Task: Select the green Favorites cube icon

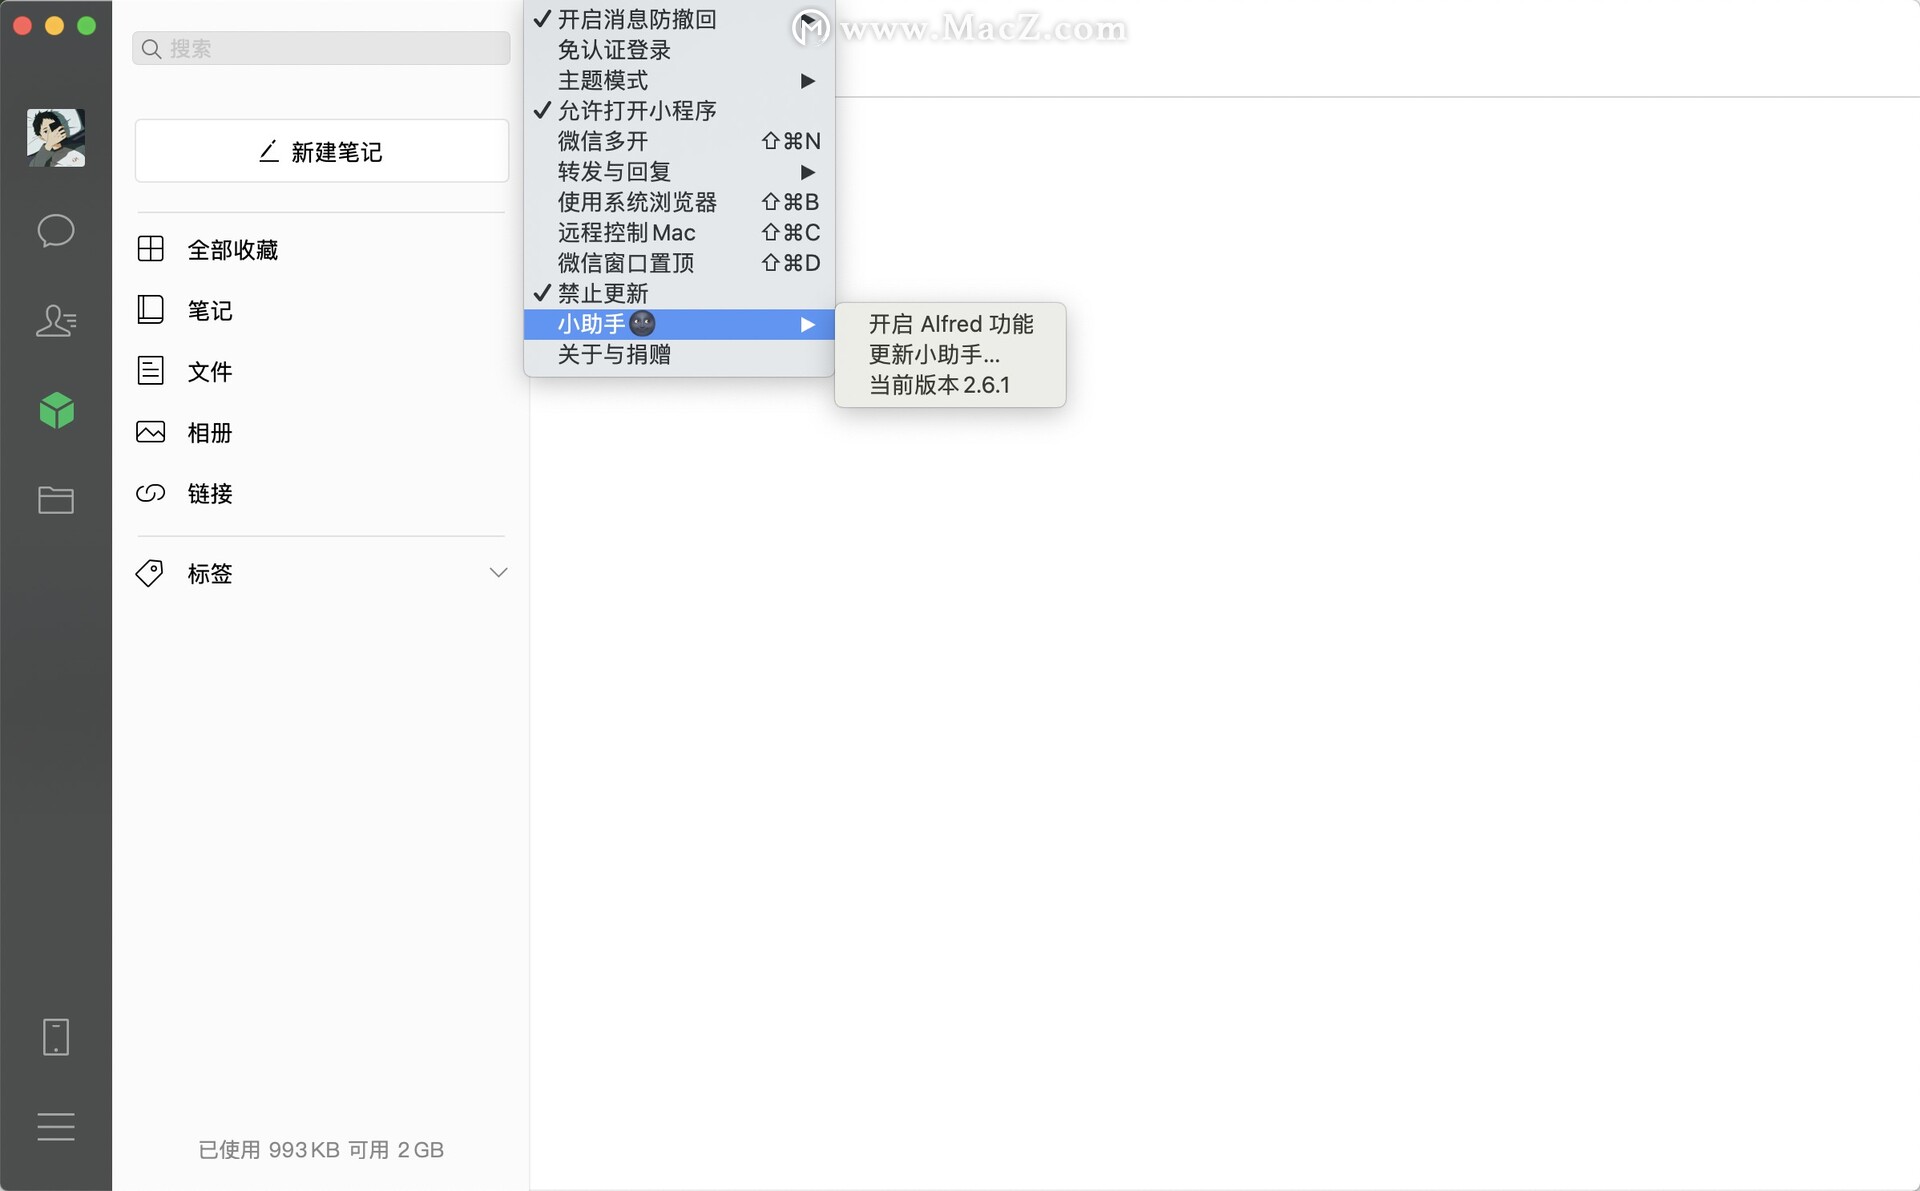Action: point(56,410)
